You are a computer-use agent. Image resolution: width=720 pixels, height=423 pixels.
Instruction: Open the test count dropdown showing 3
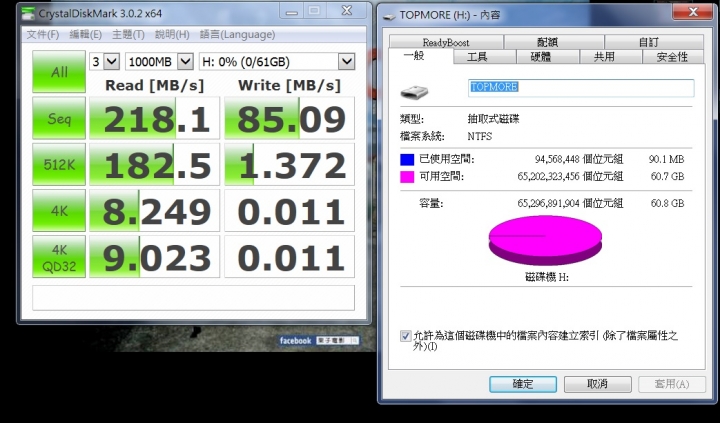104,62
